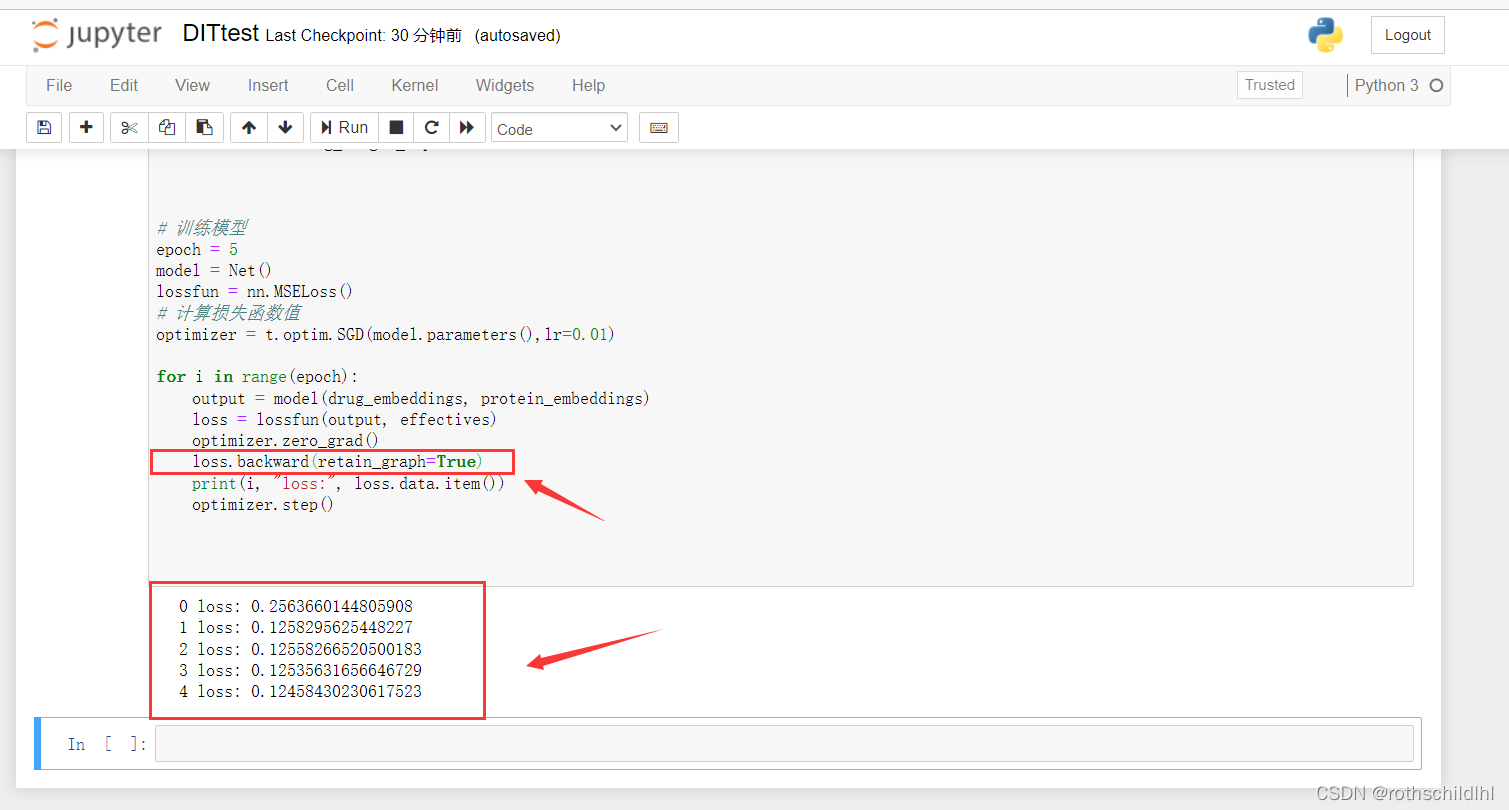Restart kernel and run all cells

[x=466, y=127]
